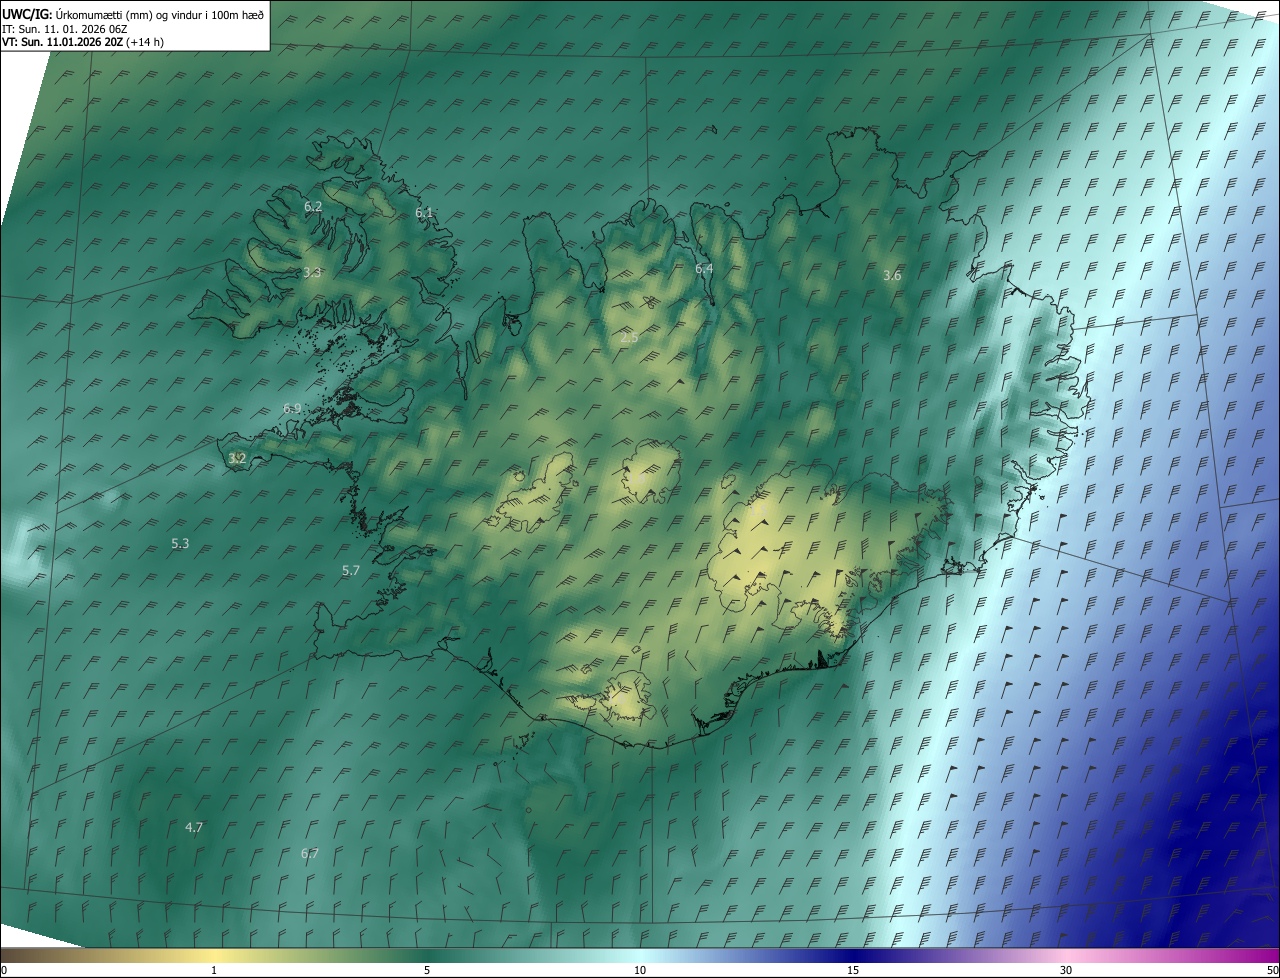The width and height of the screenshot is (1280, 978).
Task: Click the 3.6 precipitation value label
Action: coord(893,276)
